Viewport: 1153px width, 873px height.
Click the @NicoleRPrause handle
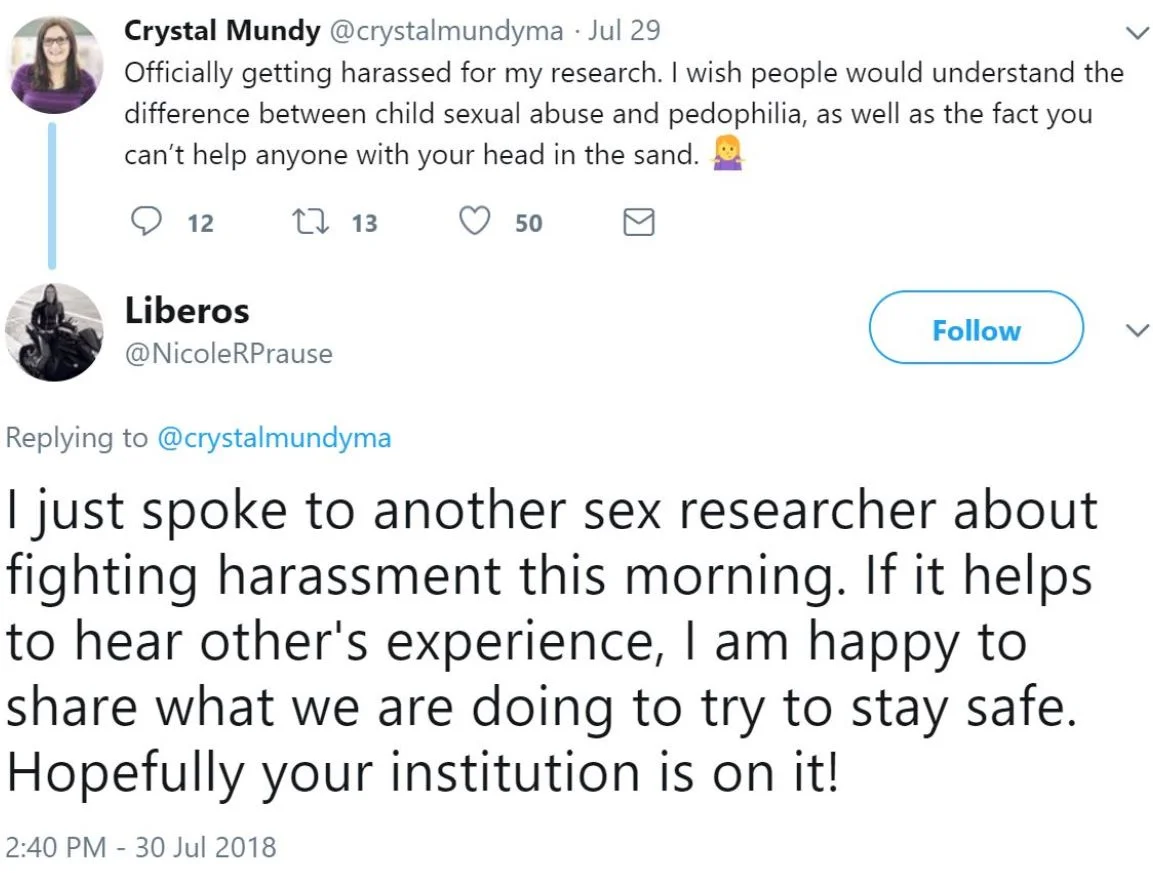tap(228, 353)
